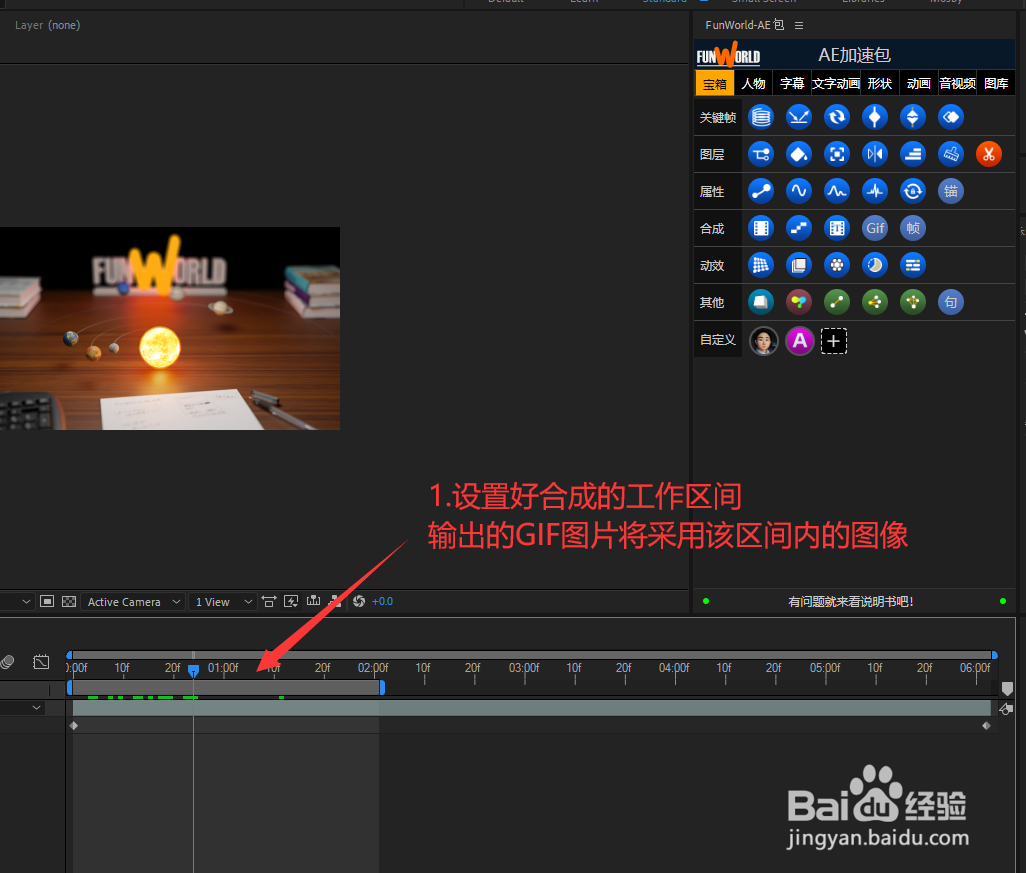Click the 锚 anchor icon
The image size is (1026, 873).
(951, 191)
